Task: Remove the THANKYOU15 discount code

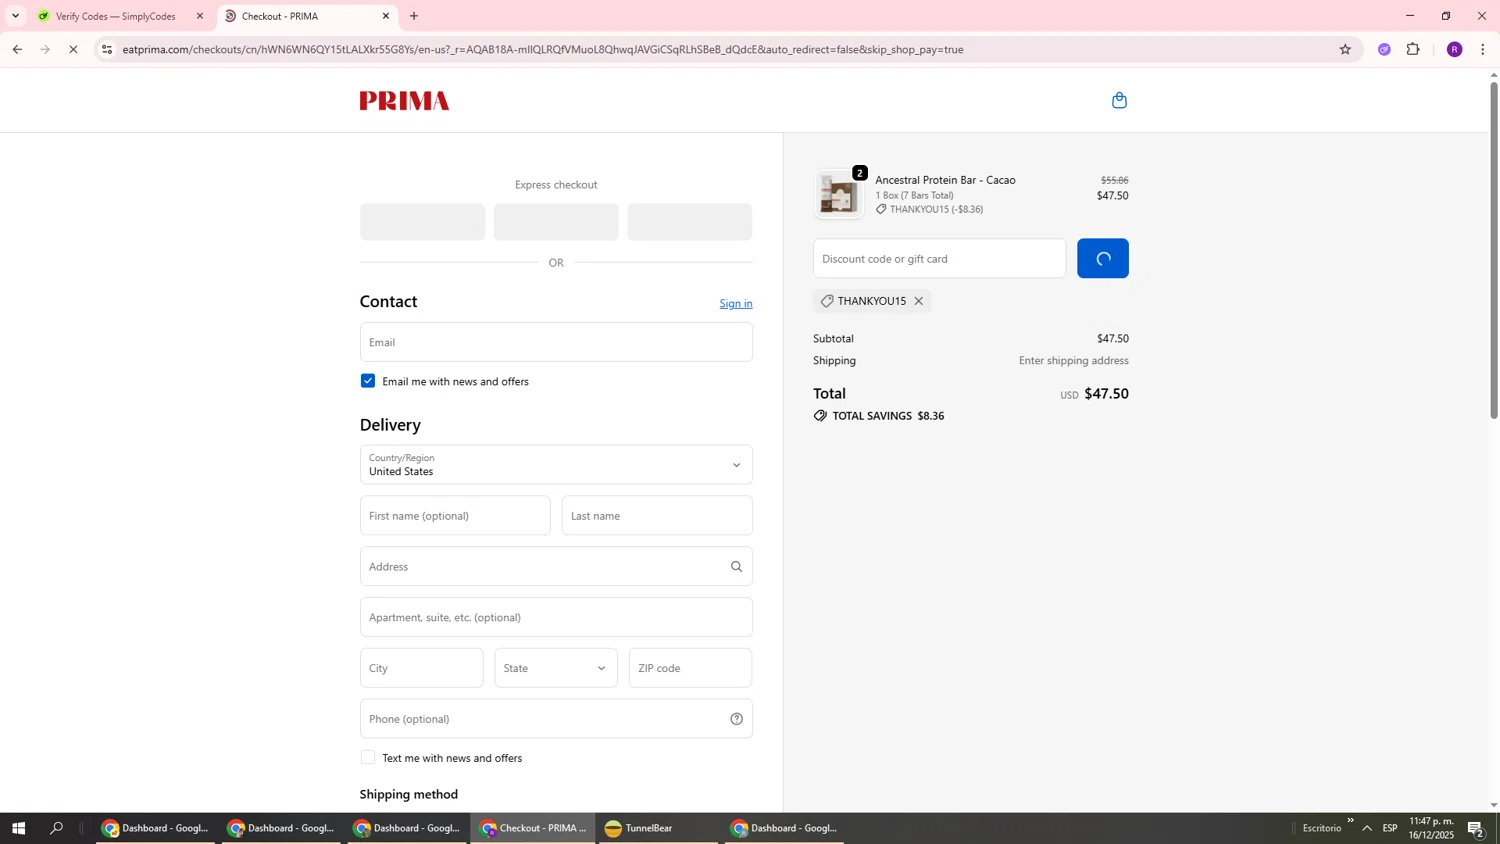Action: tap(918, 301)
